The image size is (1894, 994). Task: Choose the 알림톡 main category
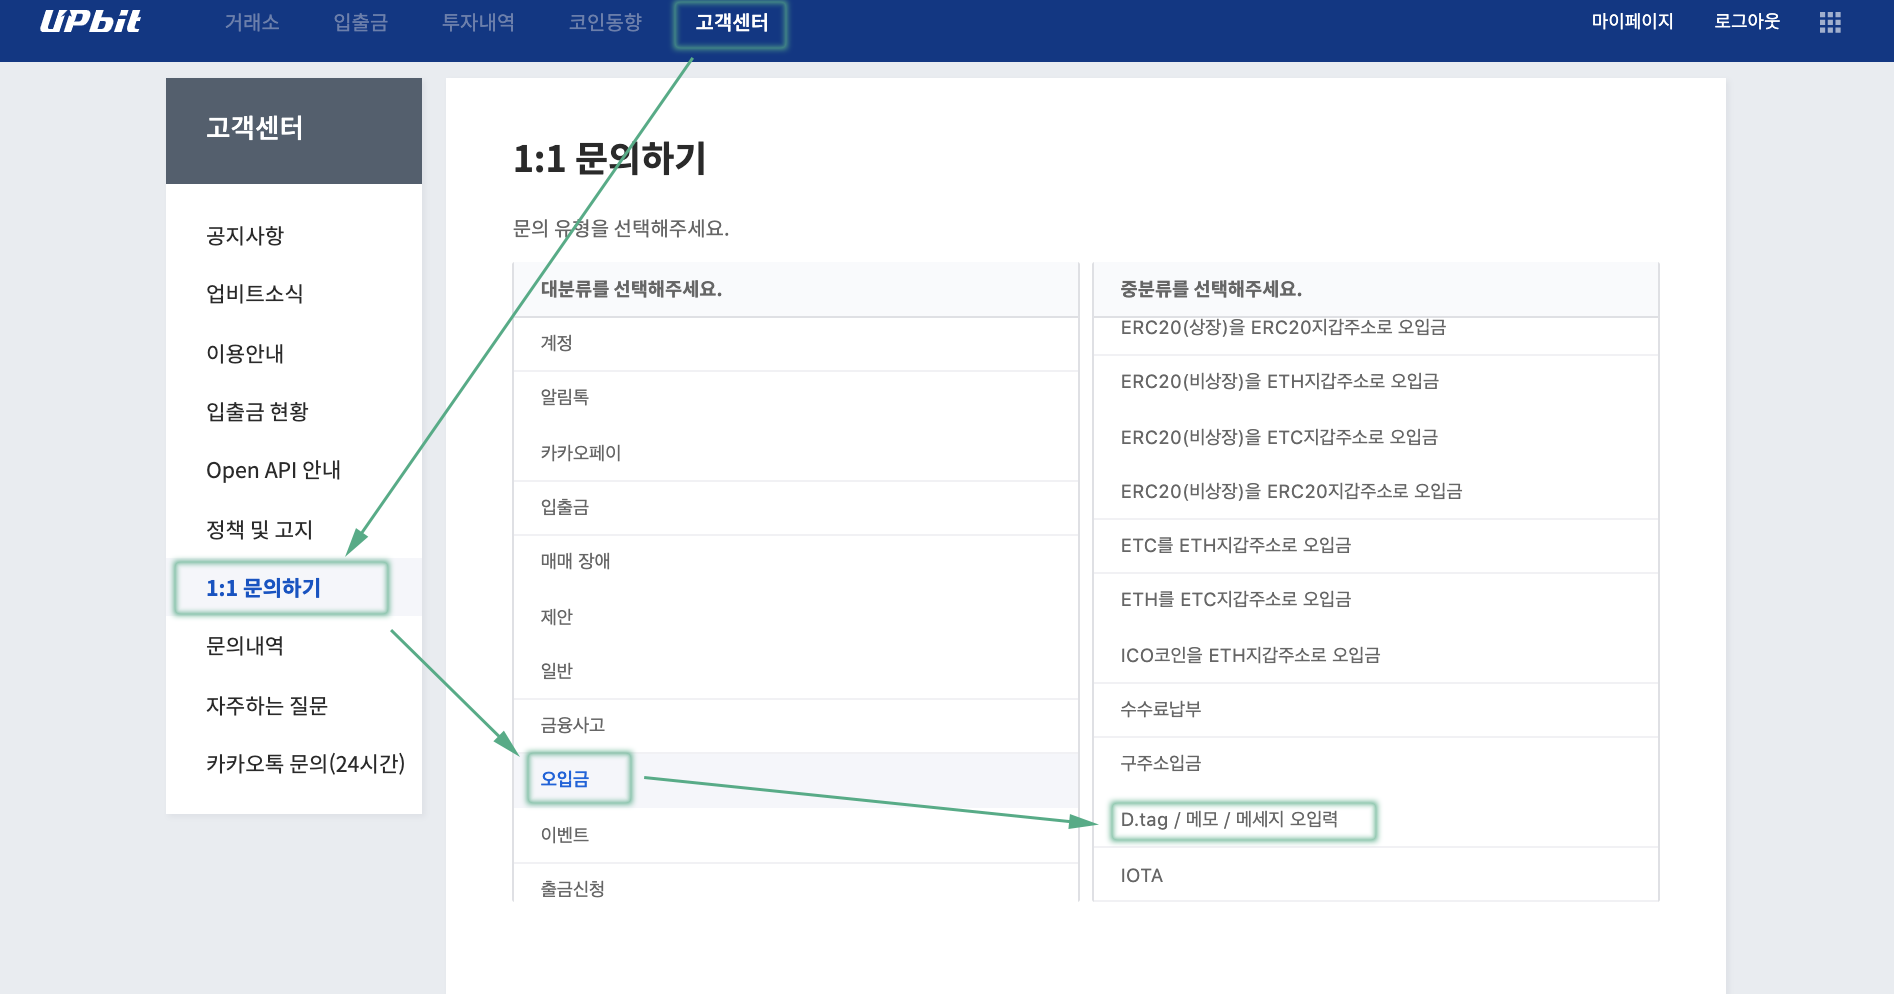point(796,398)
